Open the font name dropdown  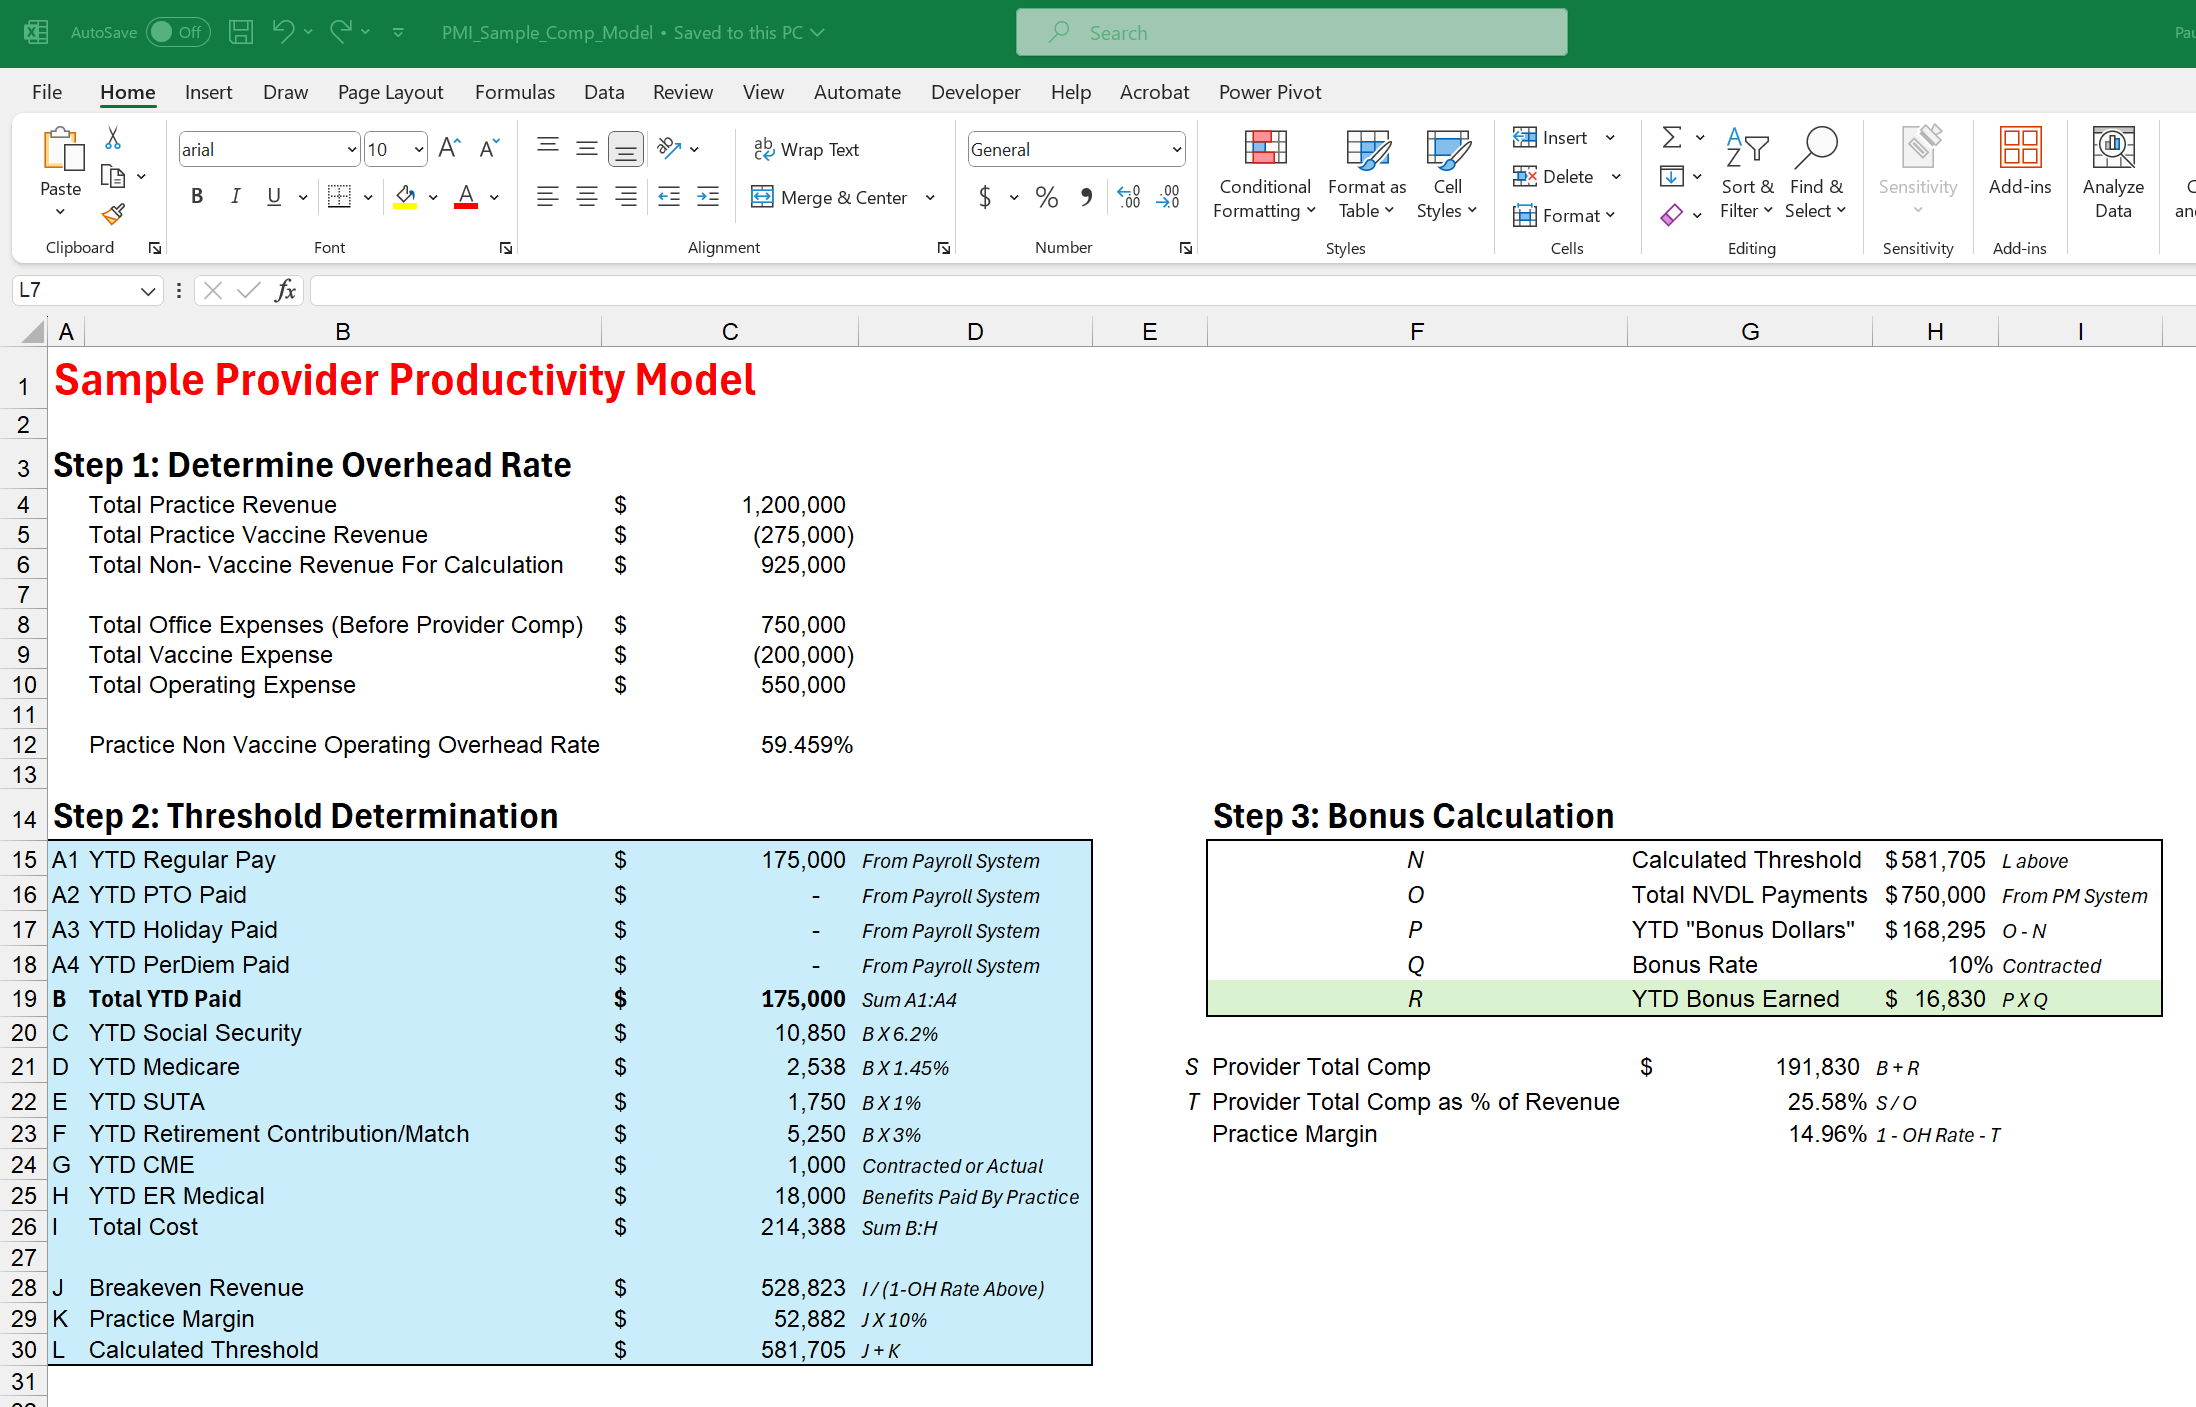[352, 149]
